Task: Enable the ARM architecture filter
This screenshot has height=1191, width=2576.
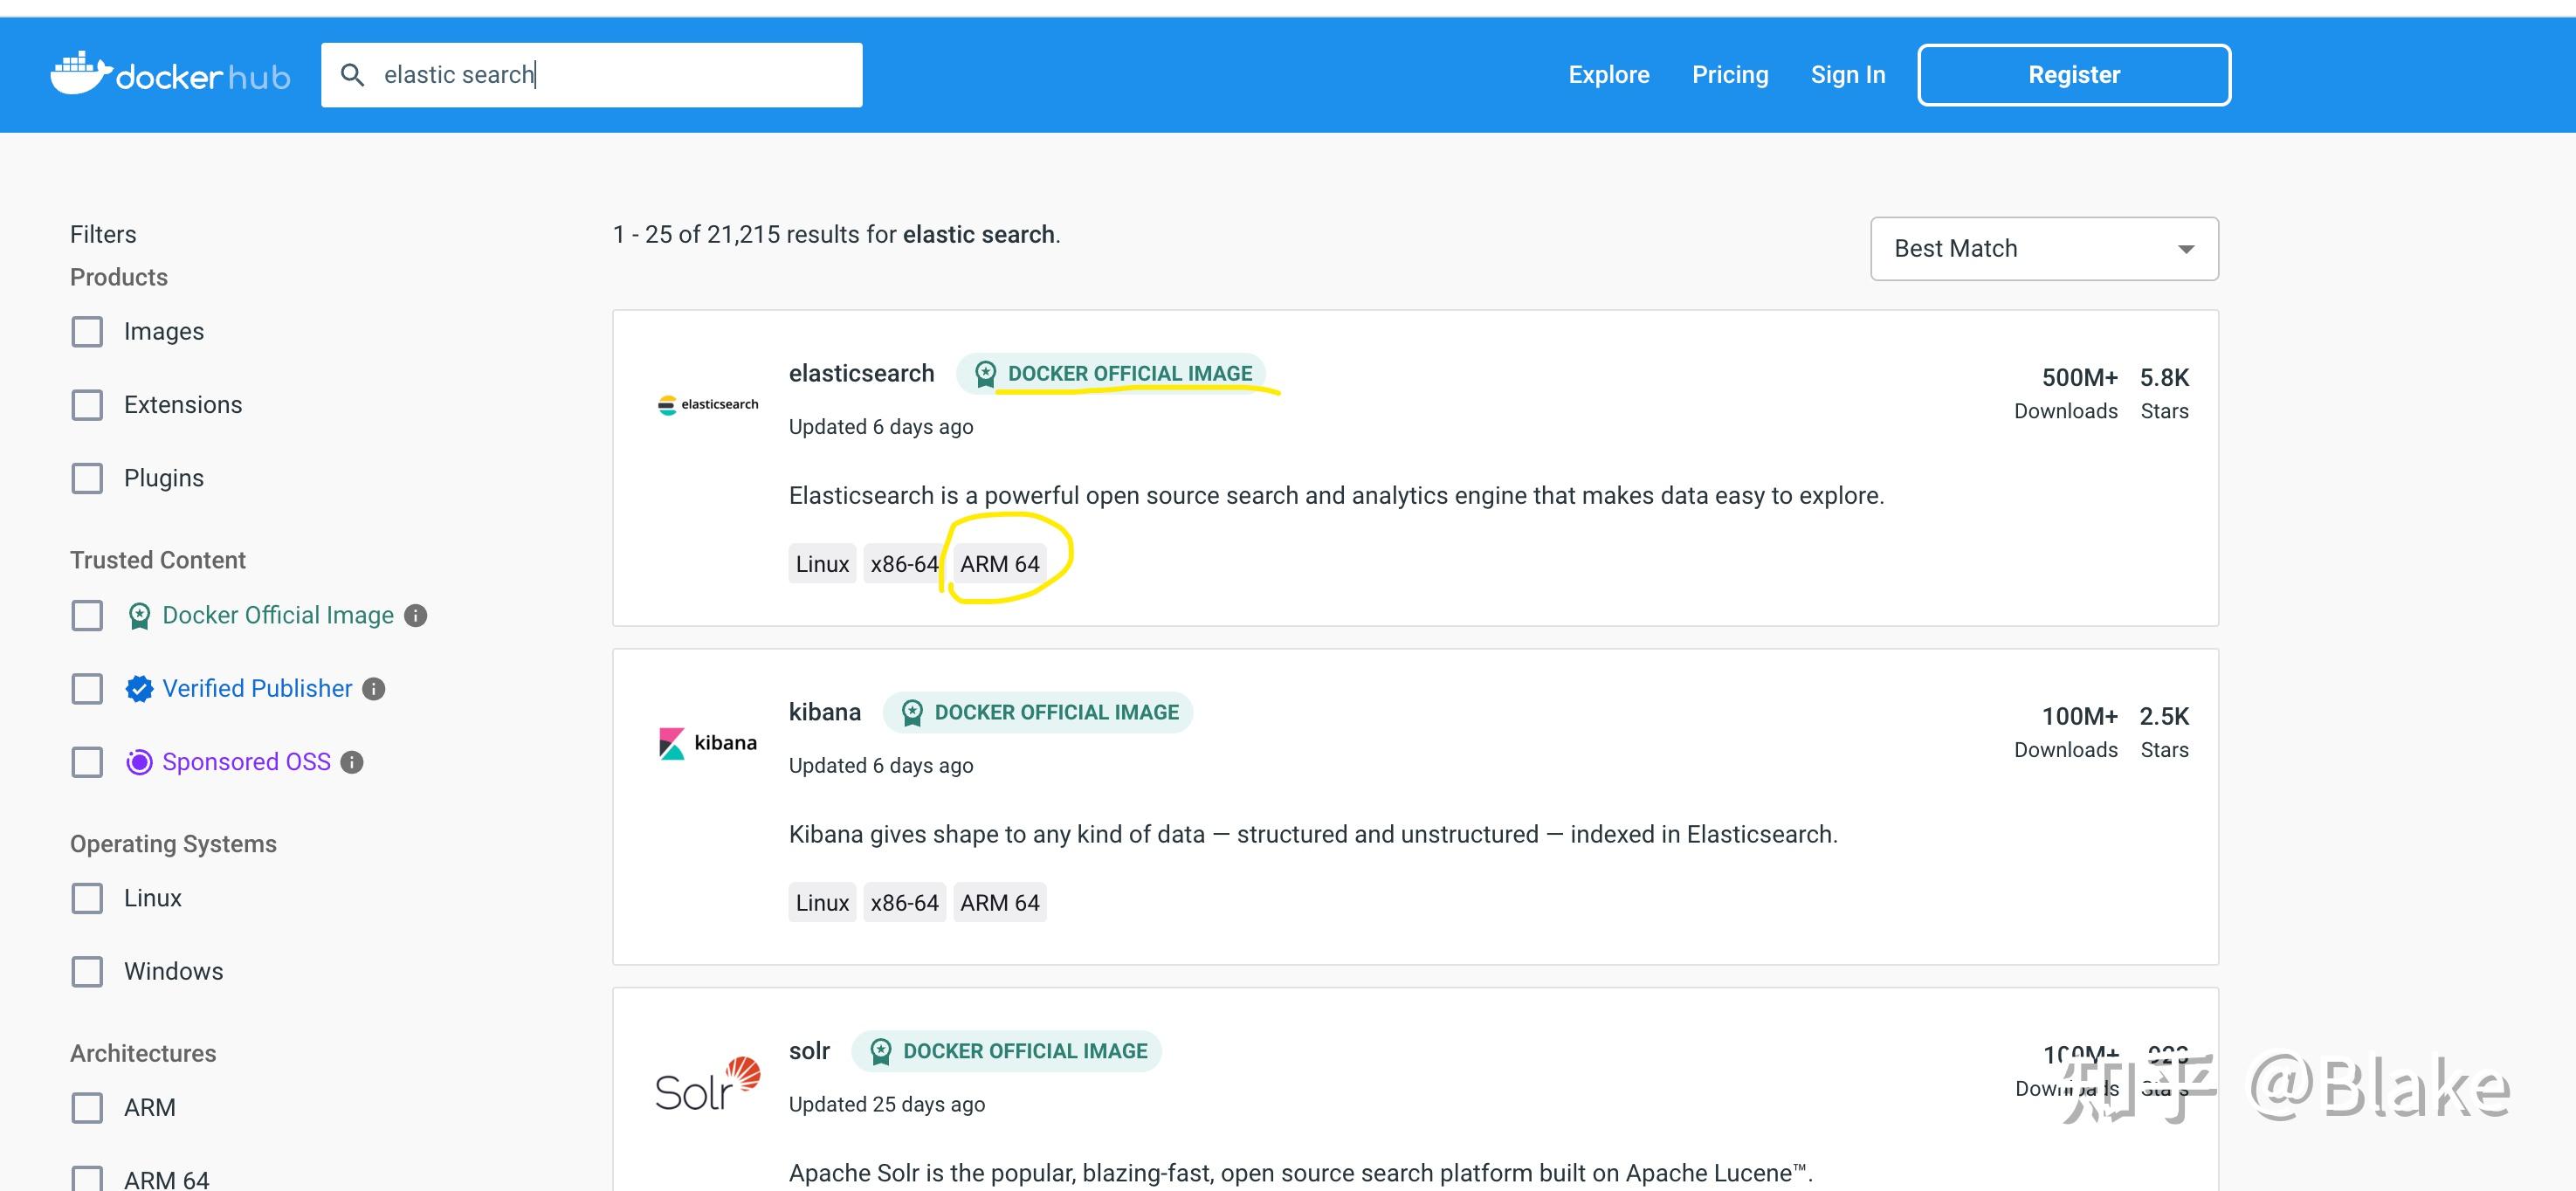Action: [87, 1108]
